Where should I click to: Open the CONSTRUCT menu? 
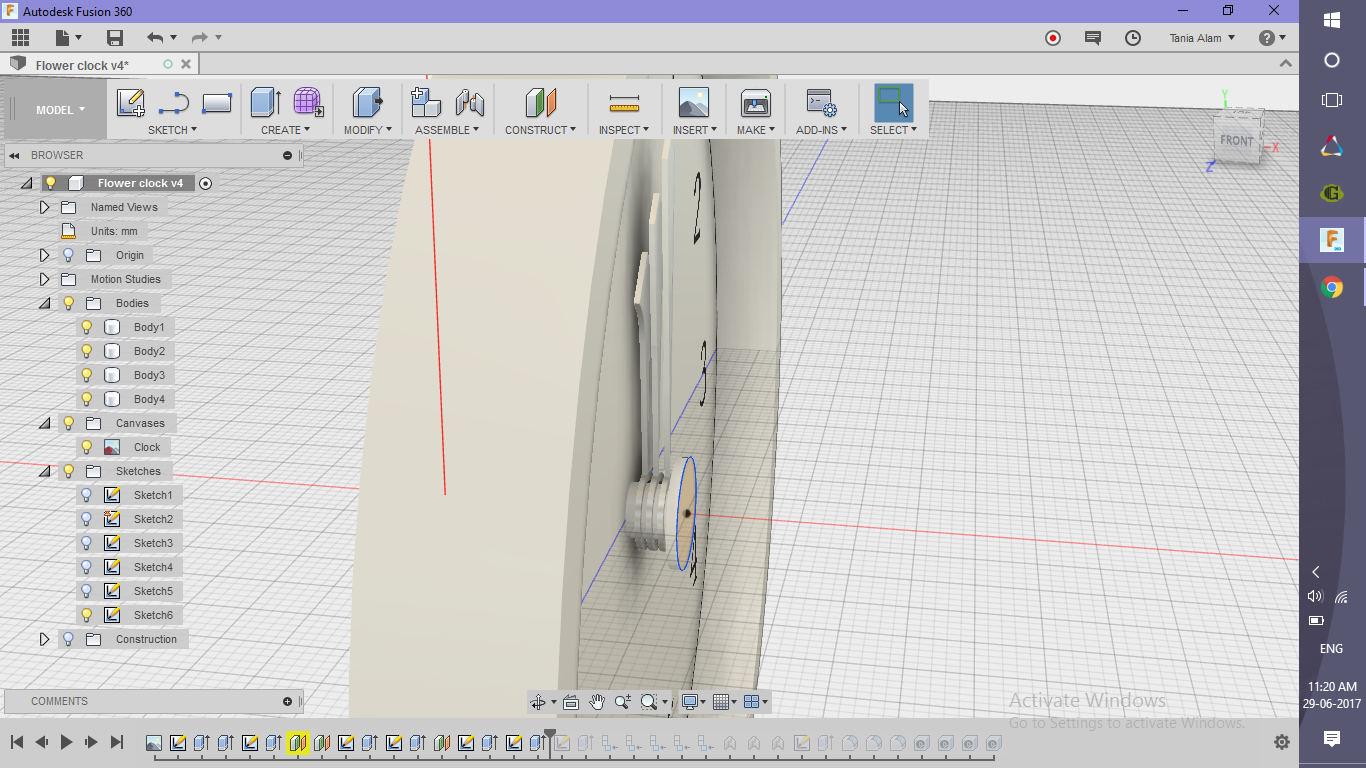pyautogui.click(x=540, y=130)
